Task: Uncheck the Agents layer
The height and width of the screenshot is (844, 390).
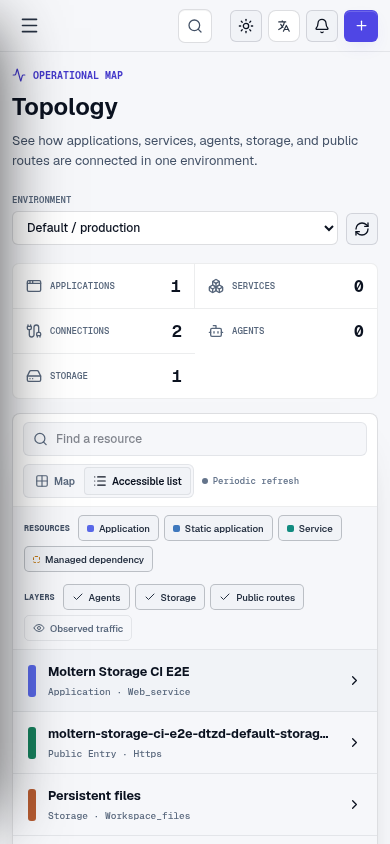Action: [96, 597]
